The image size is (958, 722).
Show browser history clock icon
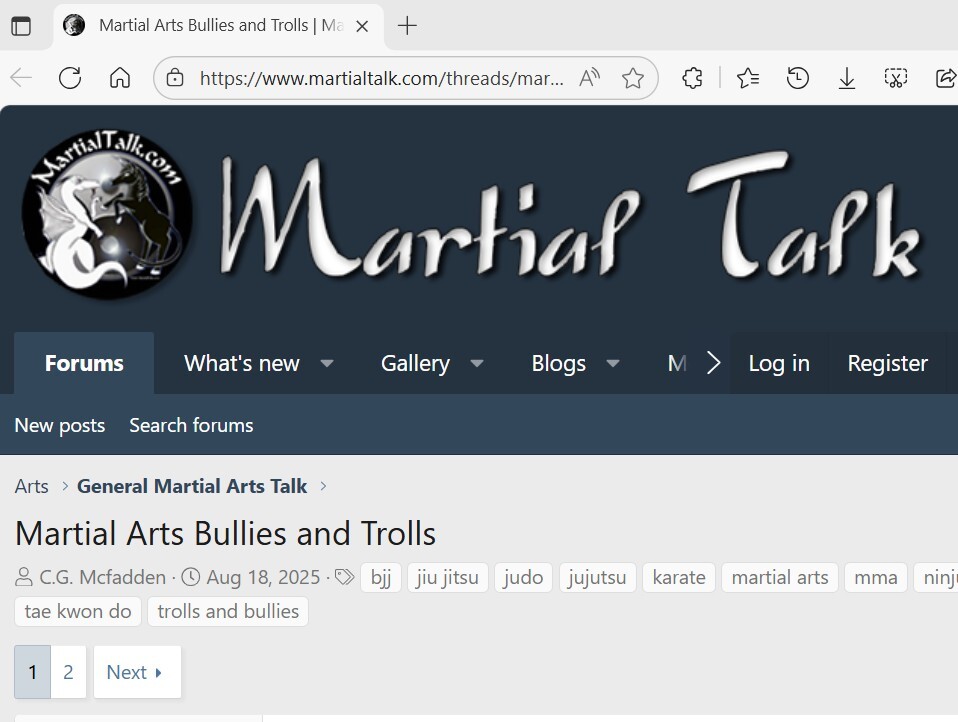797,78
